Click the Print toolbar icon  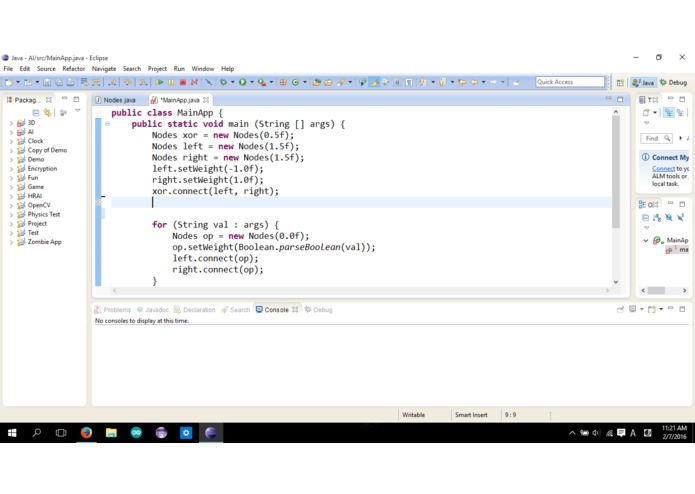tap(70, 82)
